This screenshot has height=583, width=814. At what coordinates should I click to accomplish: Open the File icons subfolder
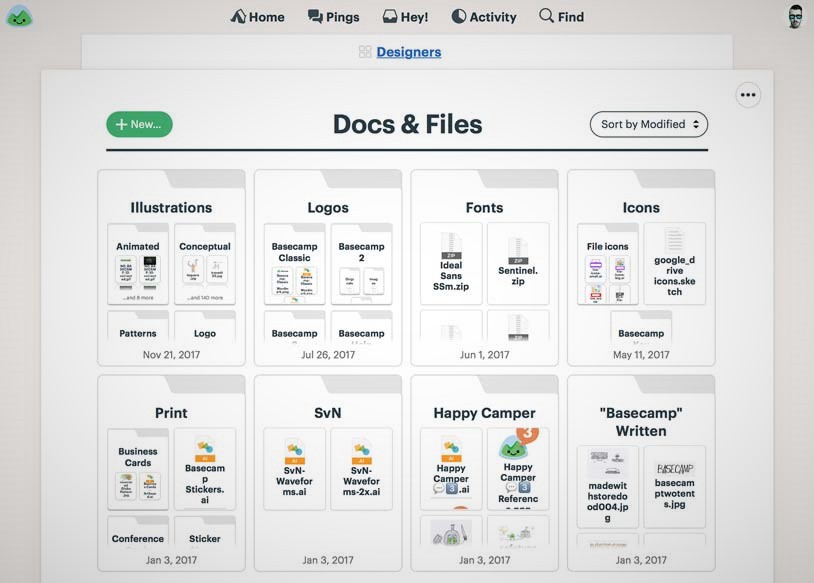[608, 264]
